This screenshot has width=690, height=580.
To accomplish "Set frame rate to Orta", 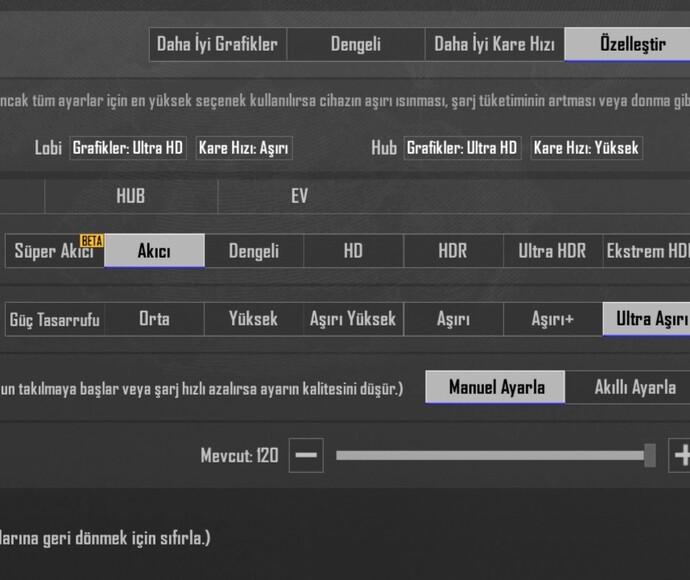I will tap(154, 319).
